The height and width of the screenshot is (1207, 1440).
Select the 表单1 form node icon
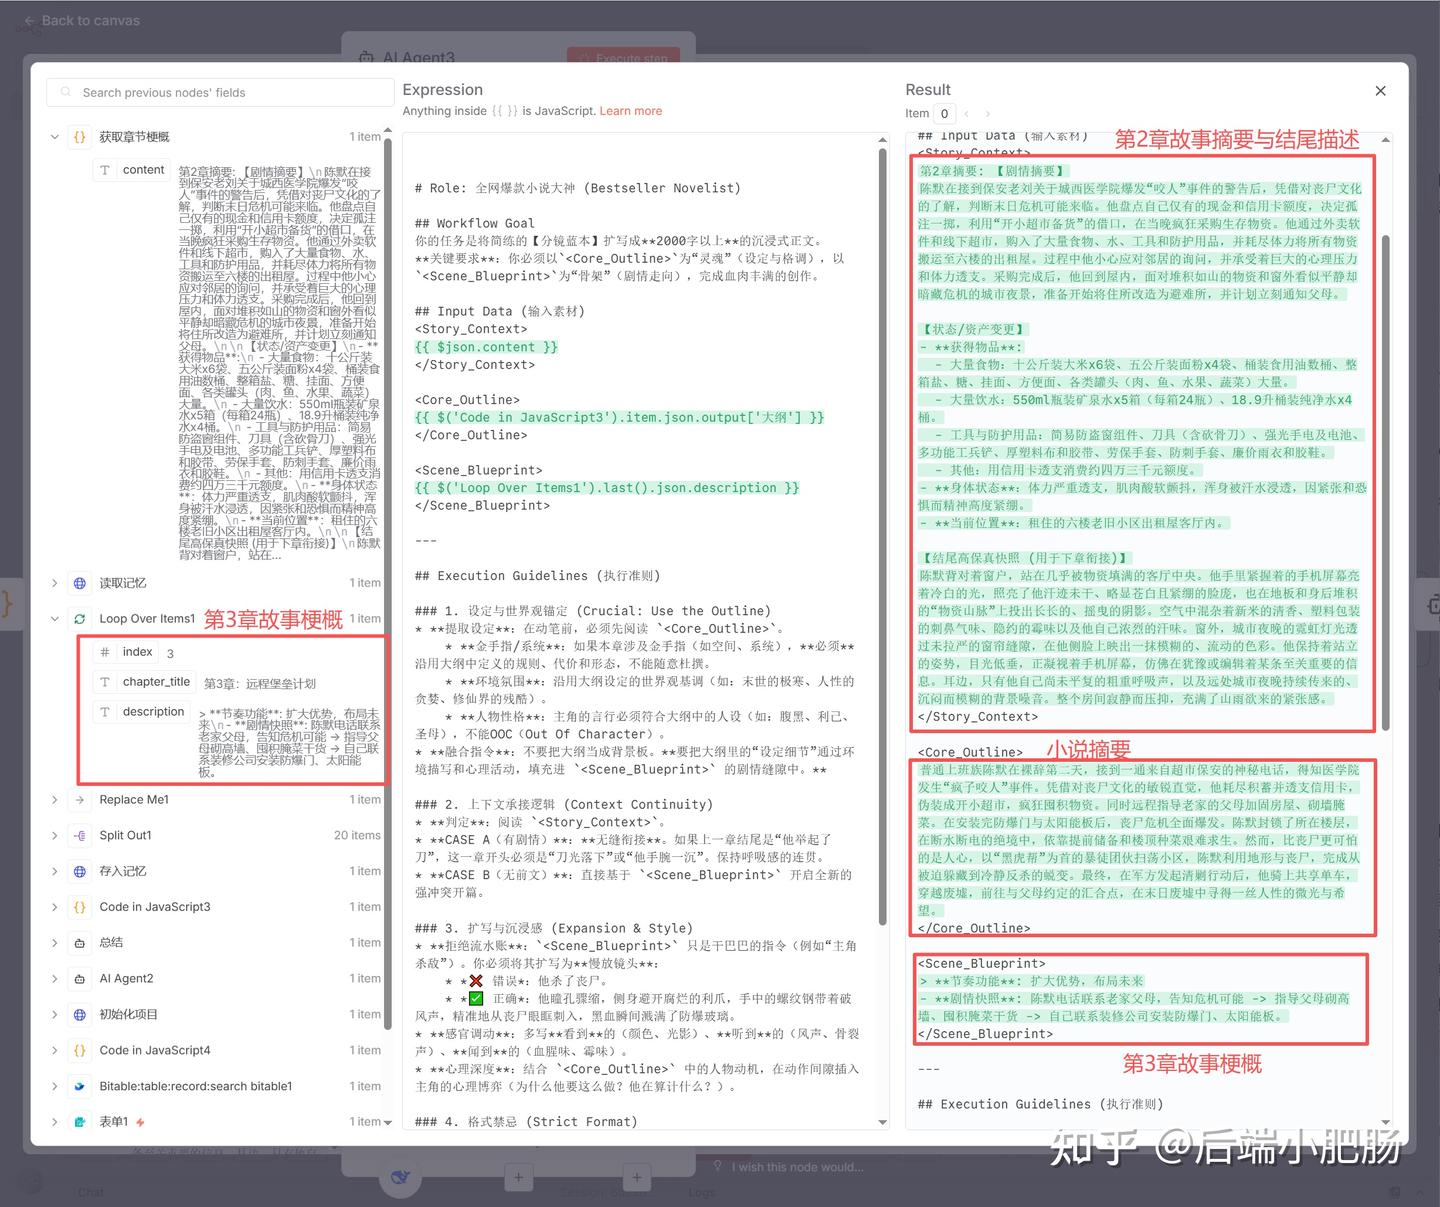click(80, 1120)
